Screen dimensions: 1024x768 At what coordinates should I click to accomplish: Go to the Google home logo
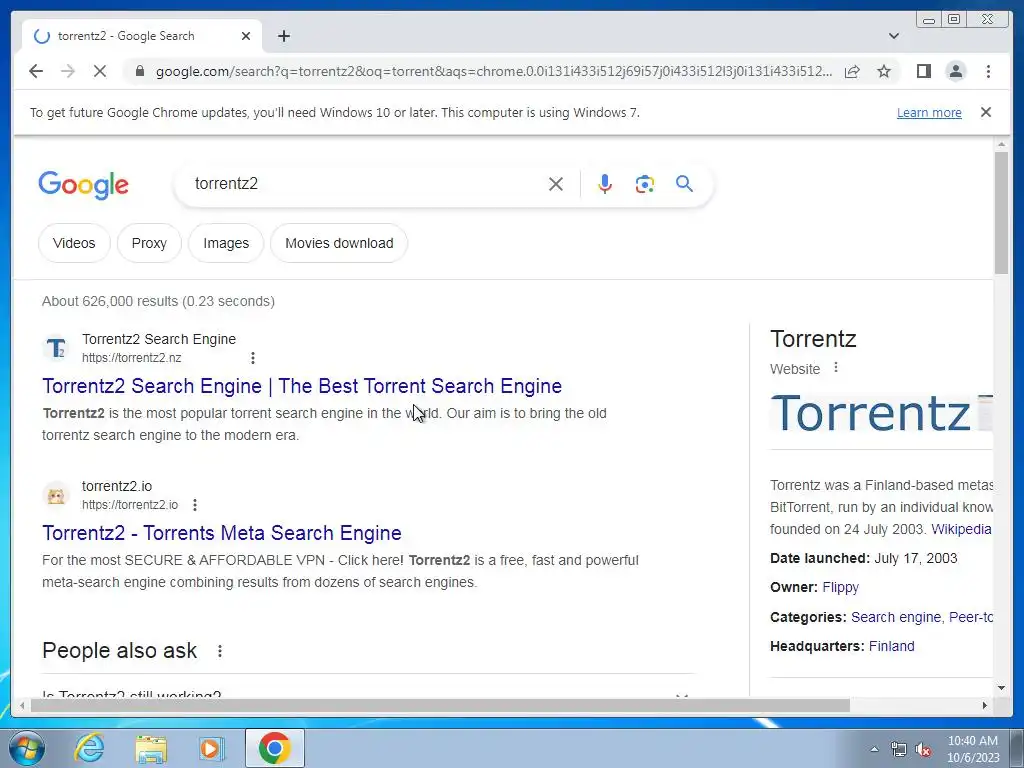84,185
